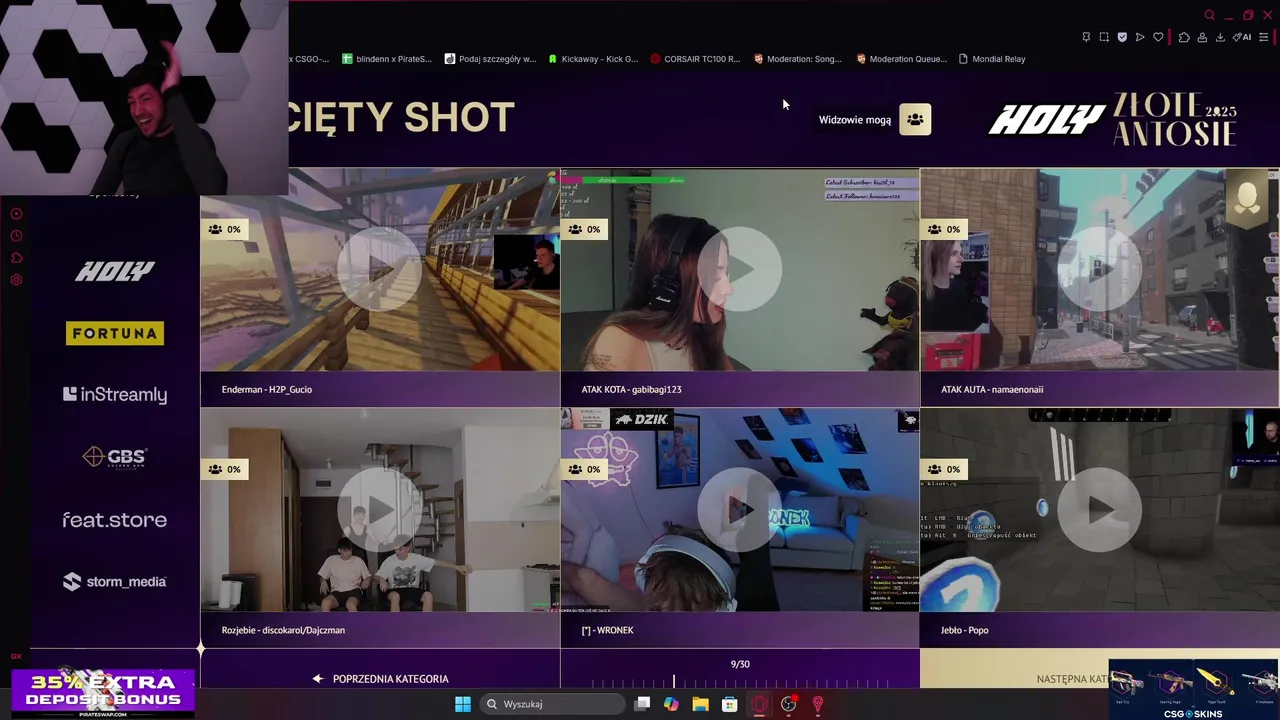Click the send arrow icon in toolbar

pyautogui.click(x=1140, y=37)
